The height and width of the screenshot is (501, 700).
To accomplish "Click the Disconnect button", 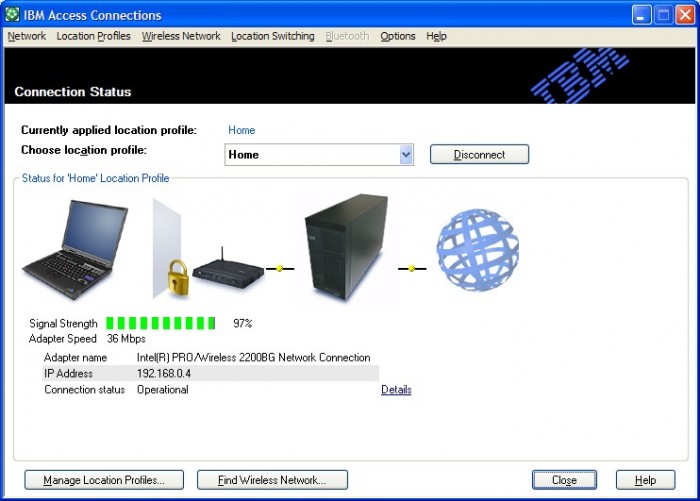I will pos(479,154).
